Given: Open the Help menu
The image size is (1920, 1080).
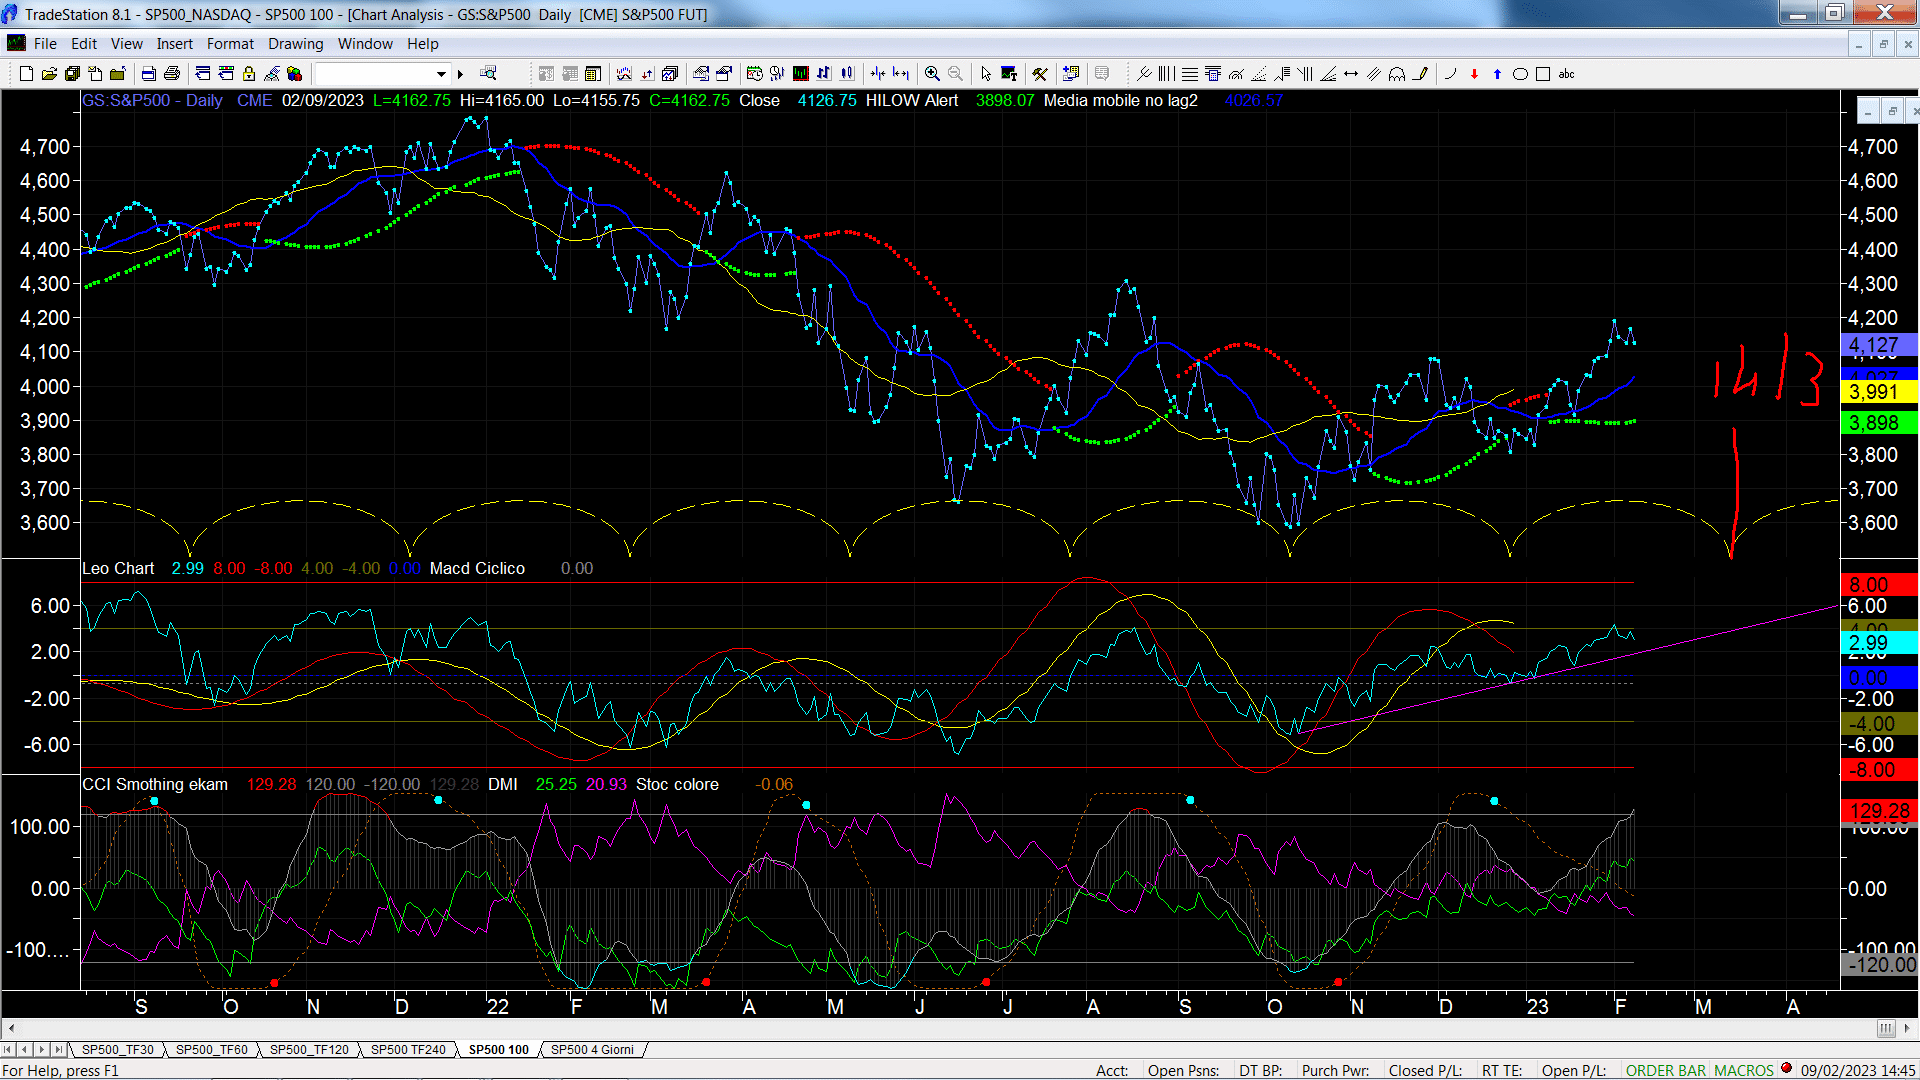Looking at the screenshot, I should coord(423,44).
